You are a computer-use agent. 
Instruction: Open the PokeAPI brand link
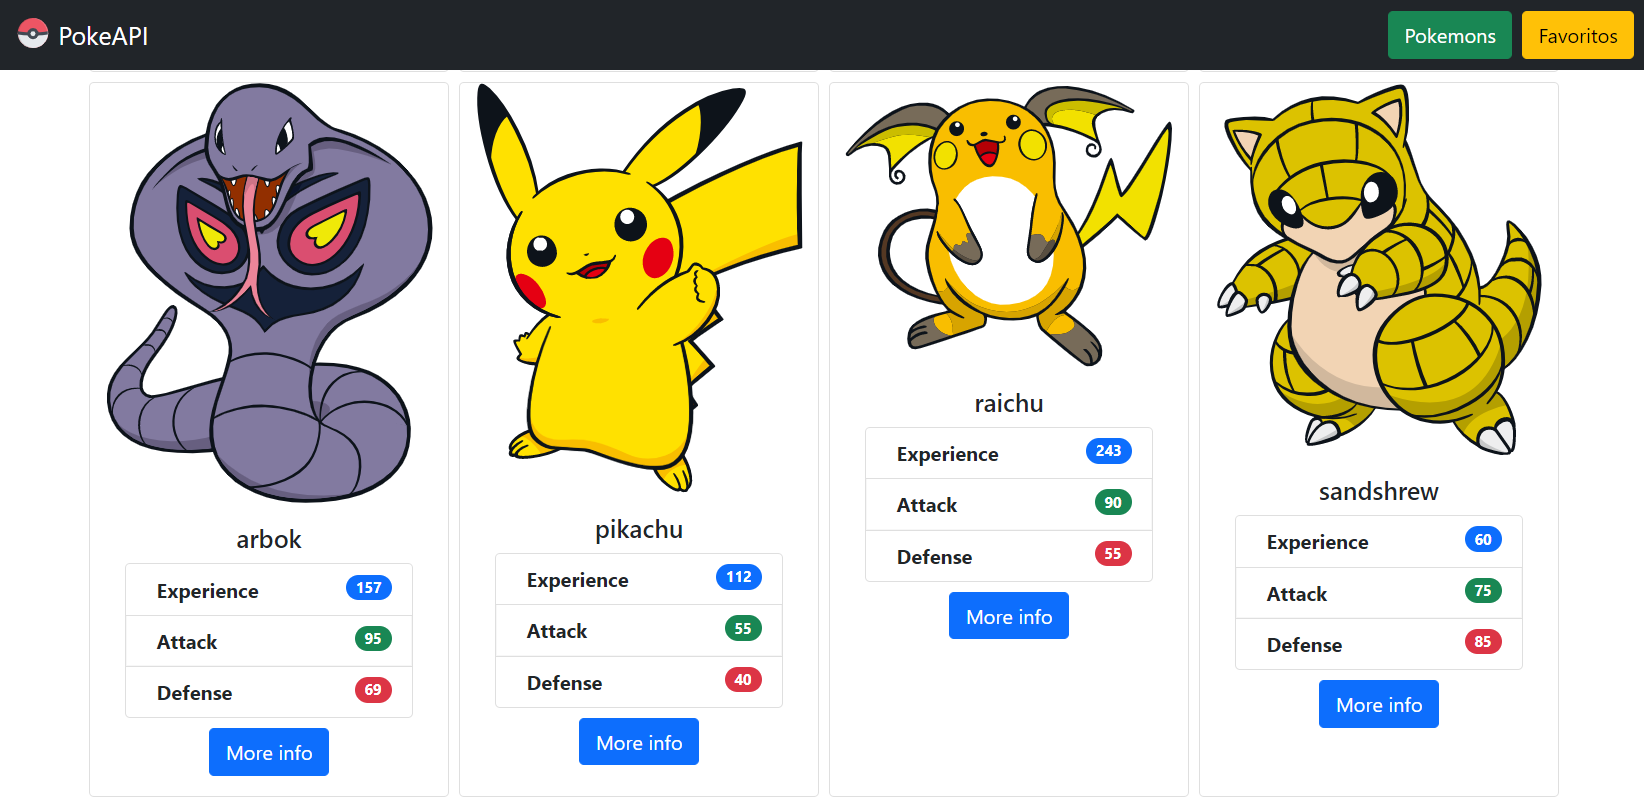pyautogui.click(x=102, y=36)
